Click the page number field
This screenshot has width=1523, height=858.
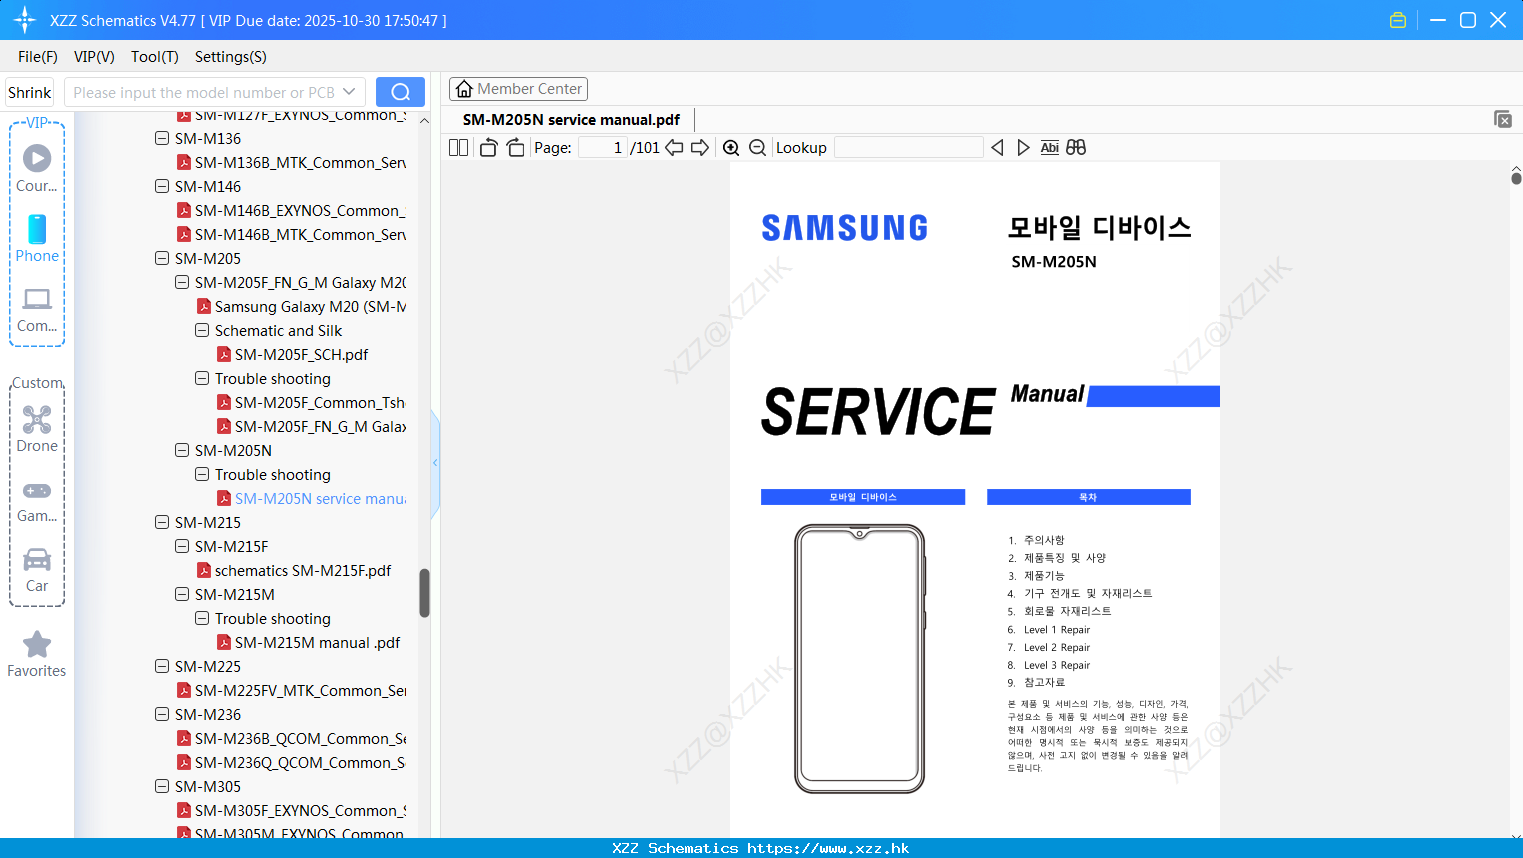603,147
